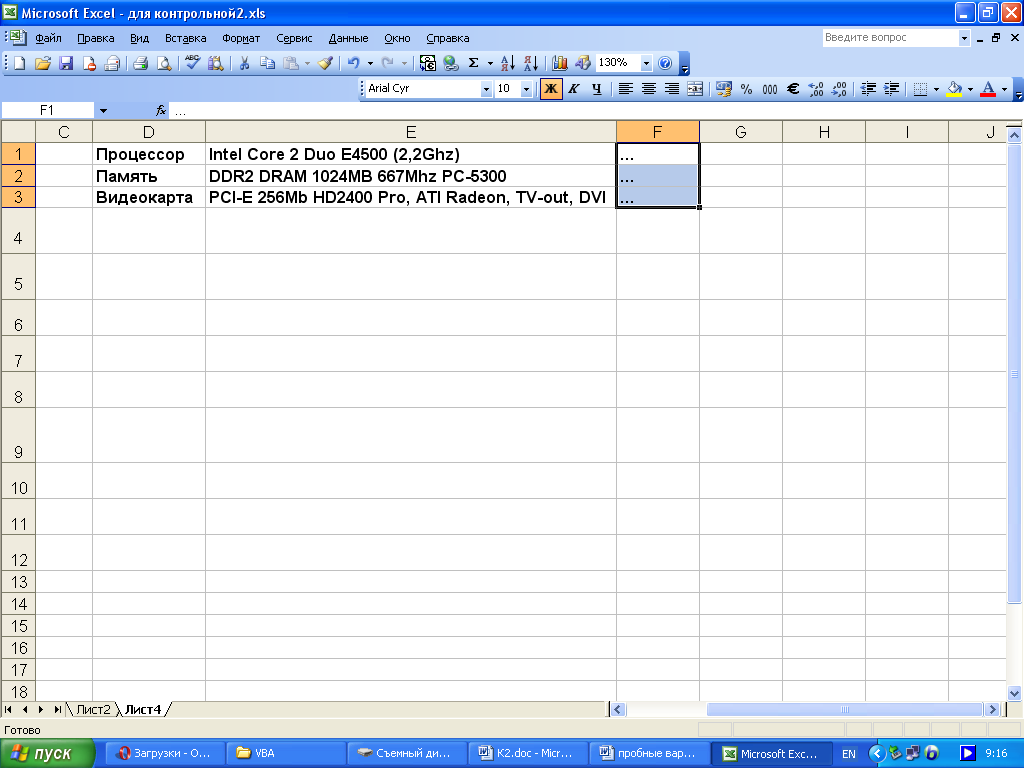Copy selection with Copy icon
This screenshot has width=1024, height=768.
tap(267, 63)
